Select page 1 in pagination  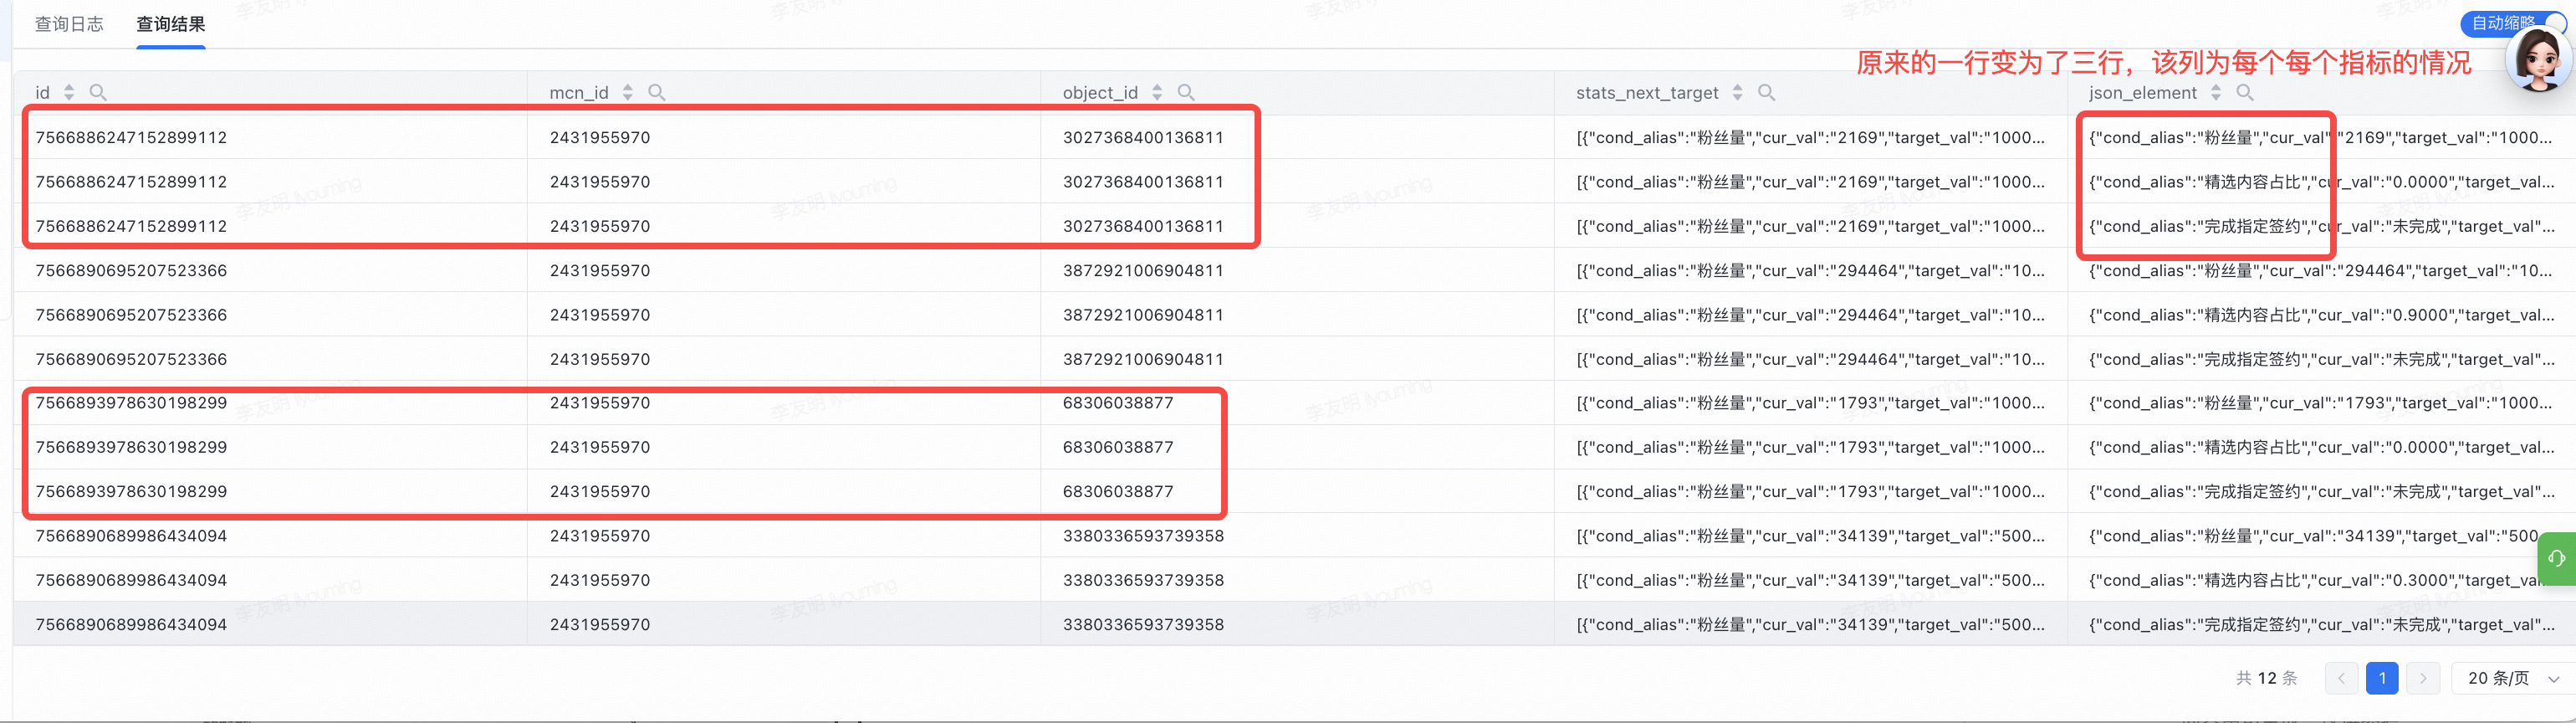2382,678
